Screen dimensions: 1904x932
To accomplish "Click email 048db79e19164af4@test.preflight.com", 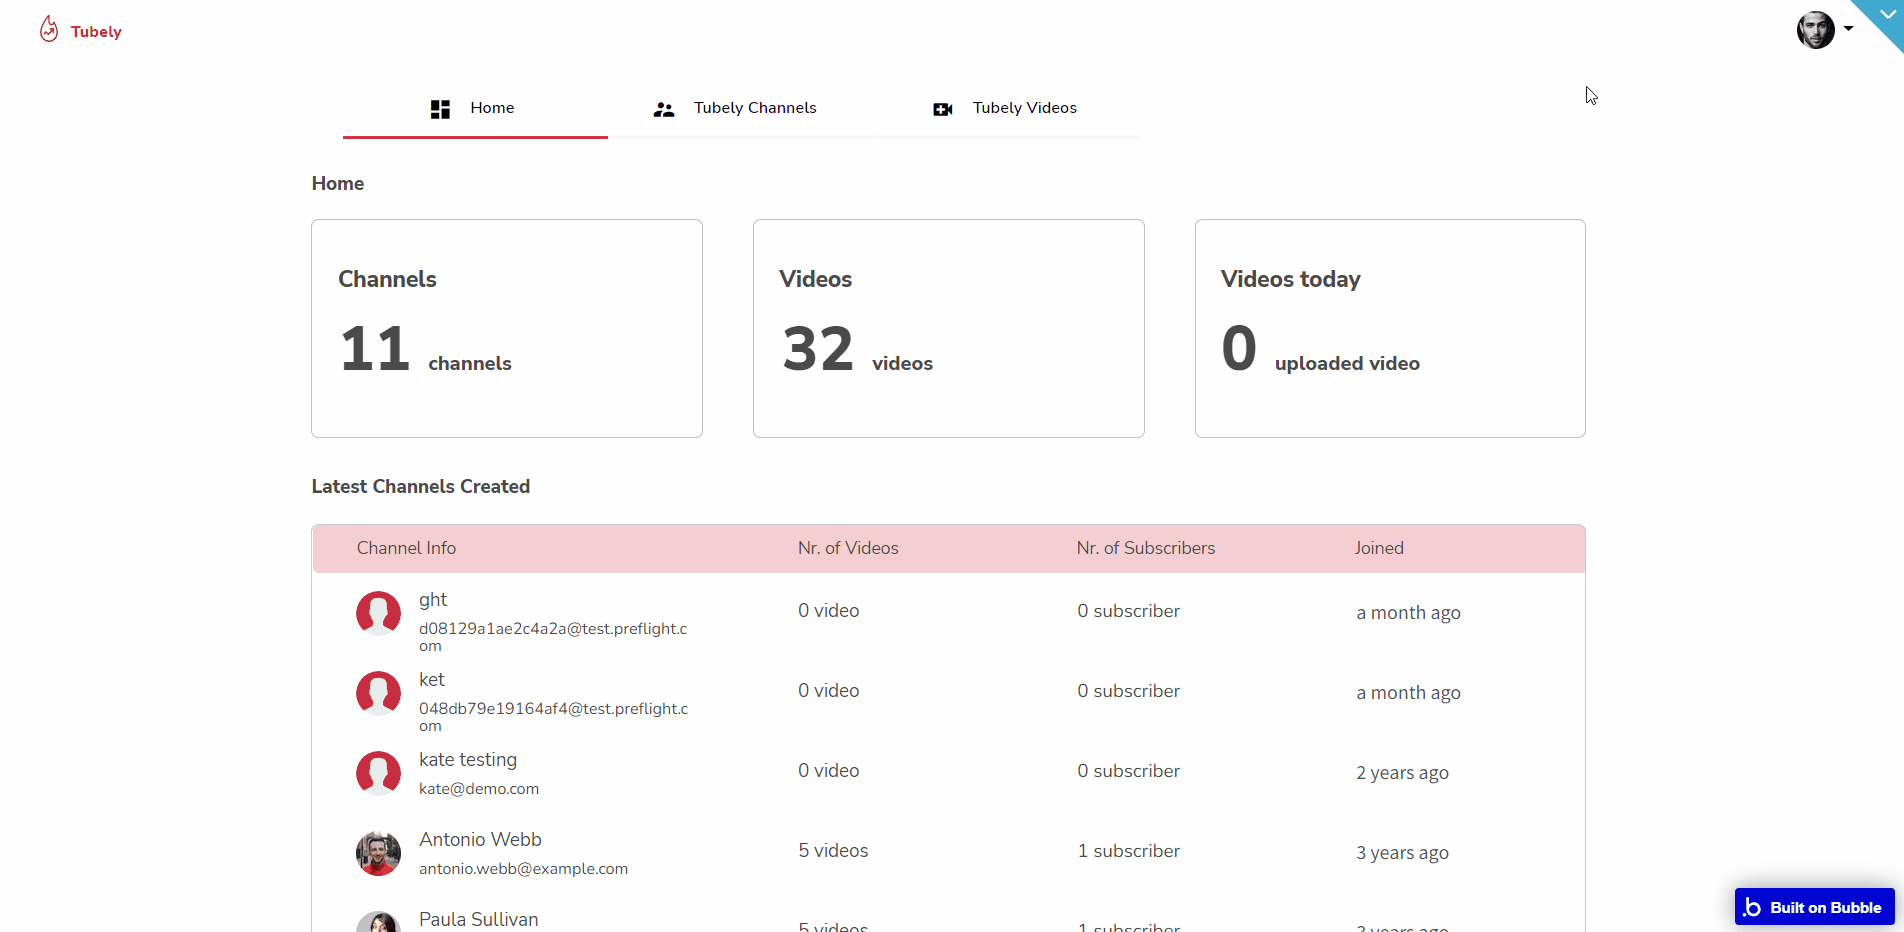I will 553,717.
